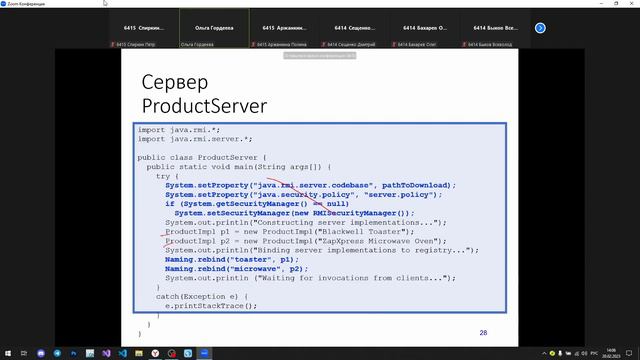Screen dimensions: 640x360
Task: Open the taskbar clock and calendar
Action: pyautogui.click(x=611, y=353)
